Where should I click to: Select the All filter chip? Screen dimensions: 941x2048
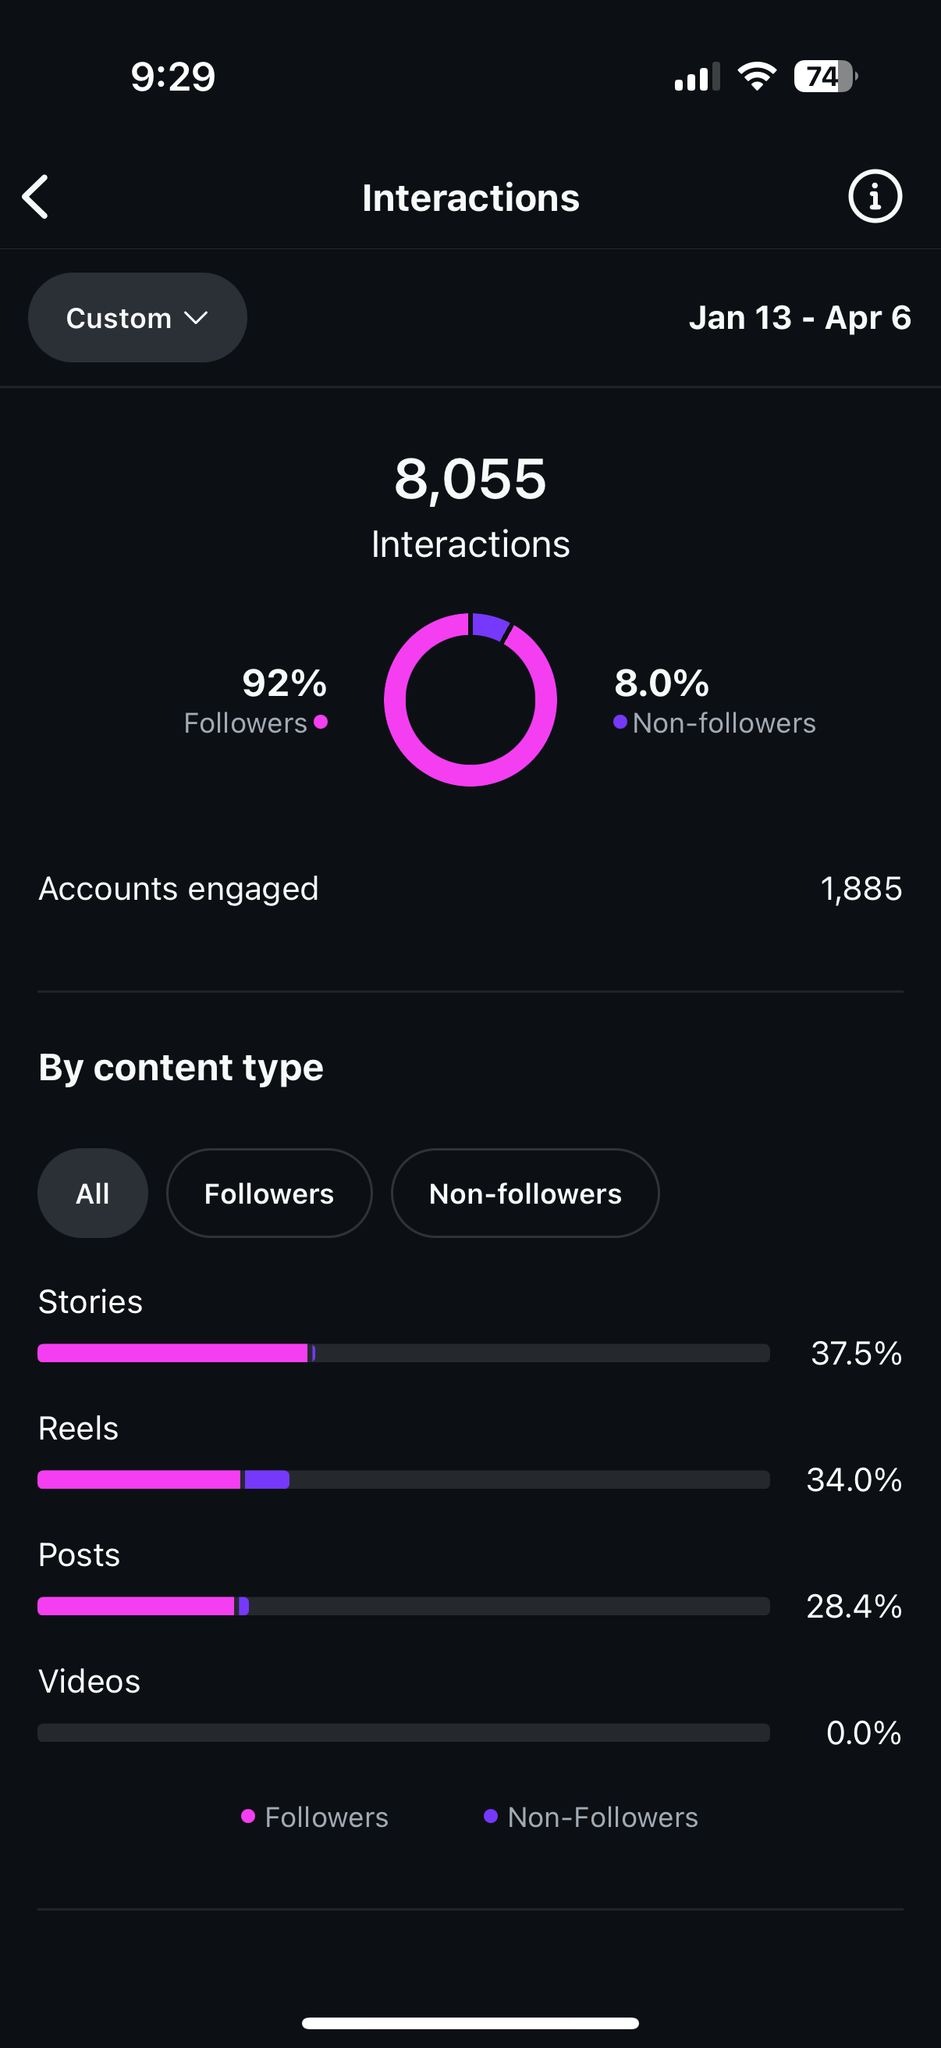(x=93, y=1193)
